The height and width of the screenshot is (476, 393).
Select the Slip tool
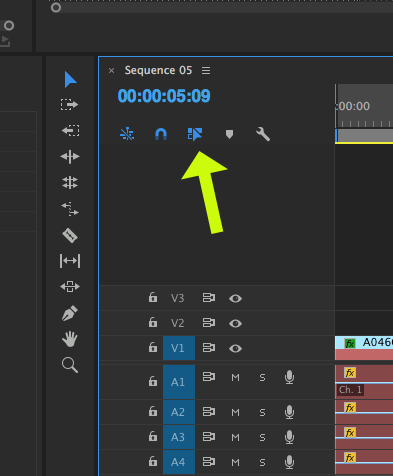tap(70, 261)
